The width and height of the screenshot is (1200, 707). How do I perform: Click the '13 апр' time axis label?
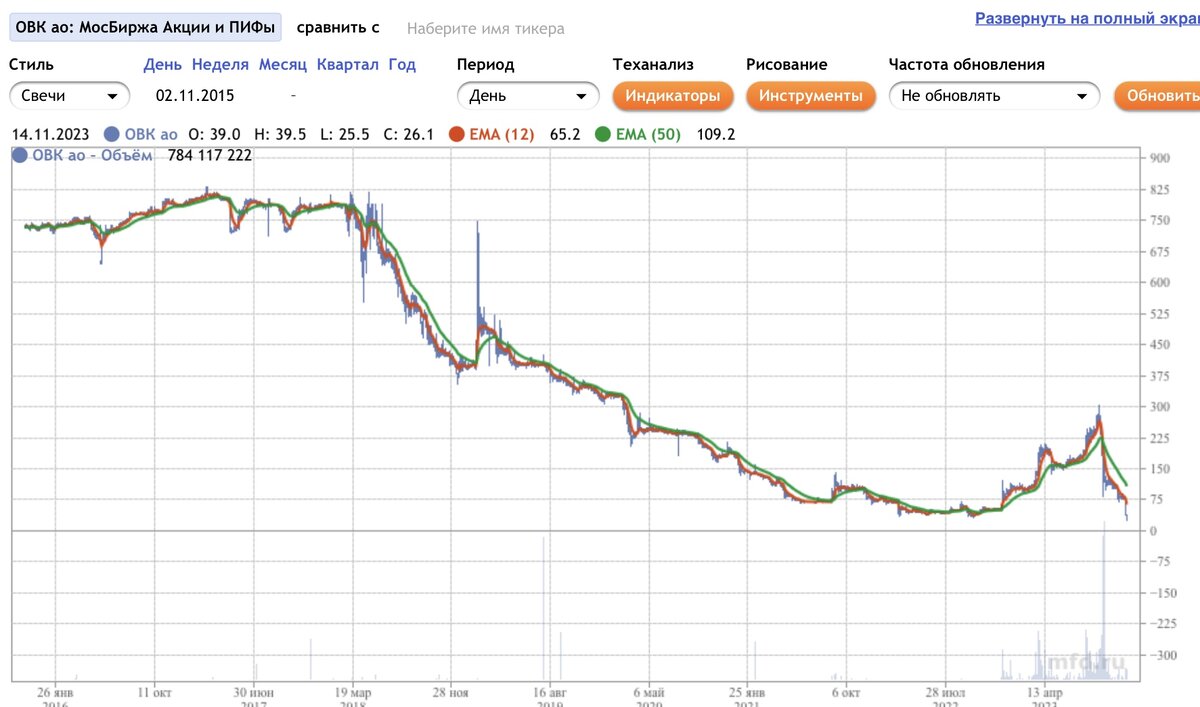click(1046, 691)
